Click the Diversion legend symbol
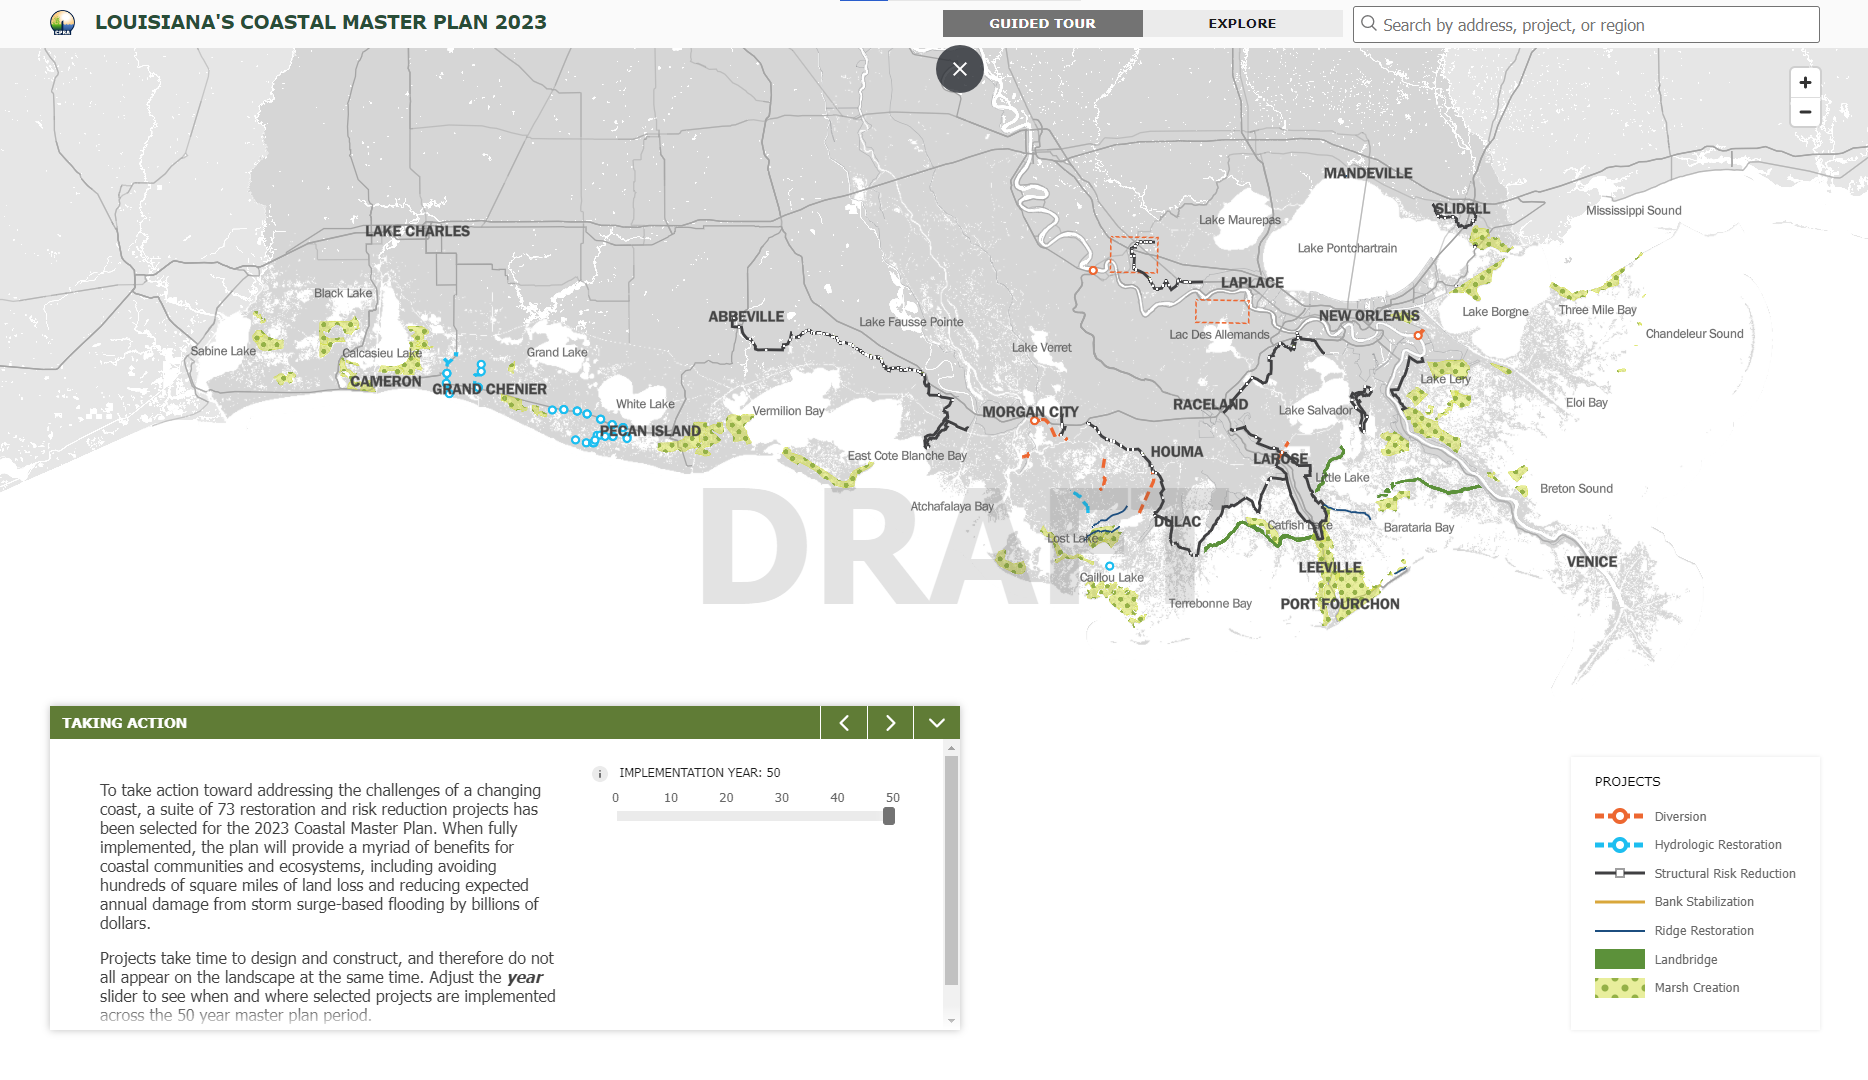The width and height of the screenshot is (1868, 1080). tap(1619, 816)
